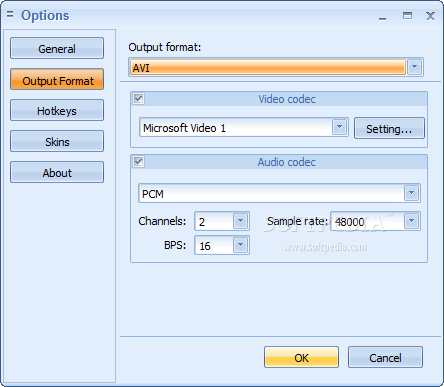Go to the Skins section
Image resolution: width=444 pixels, height=387 pixels.
click(57, 141)
